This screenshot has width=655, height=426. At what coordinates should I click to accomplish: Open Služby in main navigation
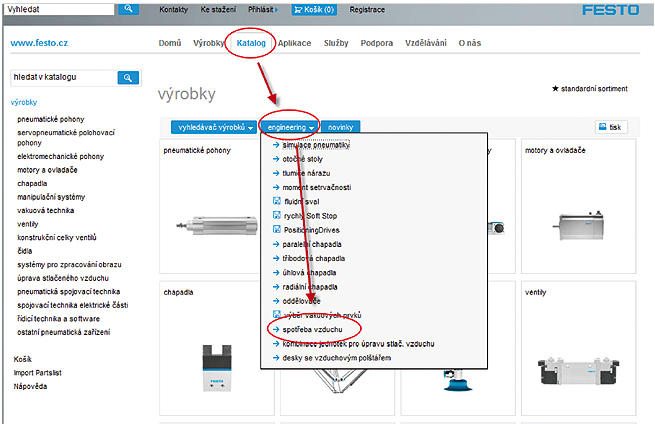click(336, 43)
